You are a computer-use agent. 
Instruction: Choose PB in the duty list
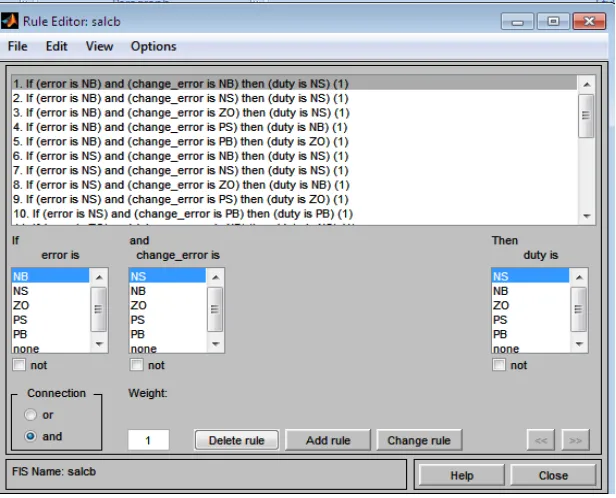(x=530, y=334)
